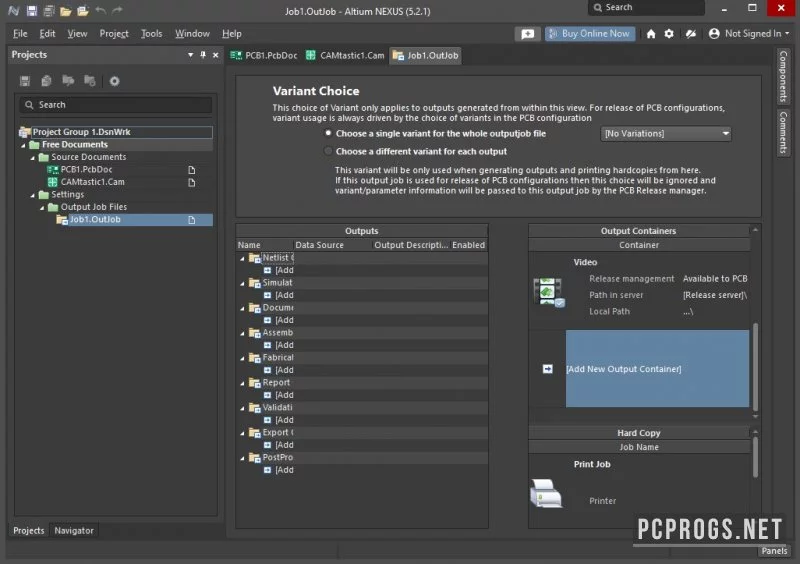
Task: Open the Not Signed In account dropdown
Action: [x=749, y=34]
